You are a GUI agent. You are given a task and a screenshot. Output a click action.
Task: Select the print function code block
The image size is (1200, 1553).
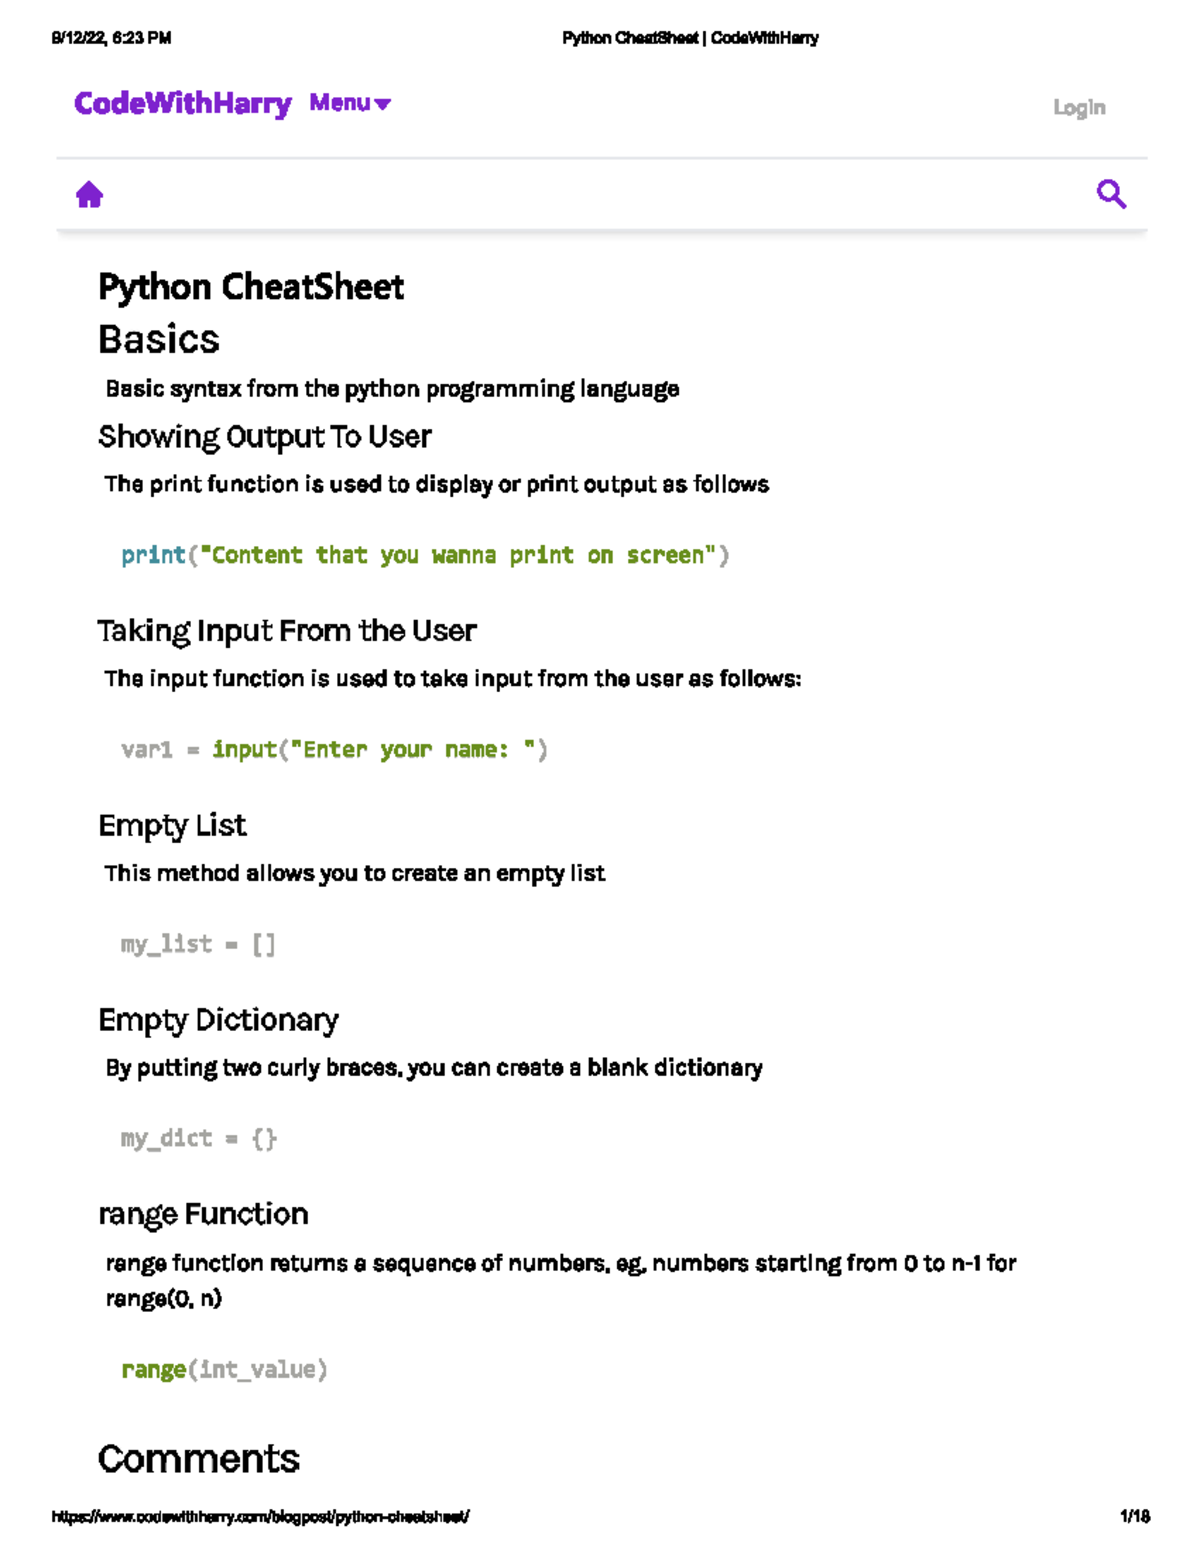[425, 555]
